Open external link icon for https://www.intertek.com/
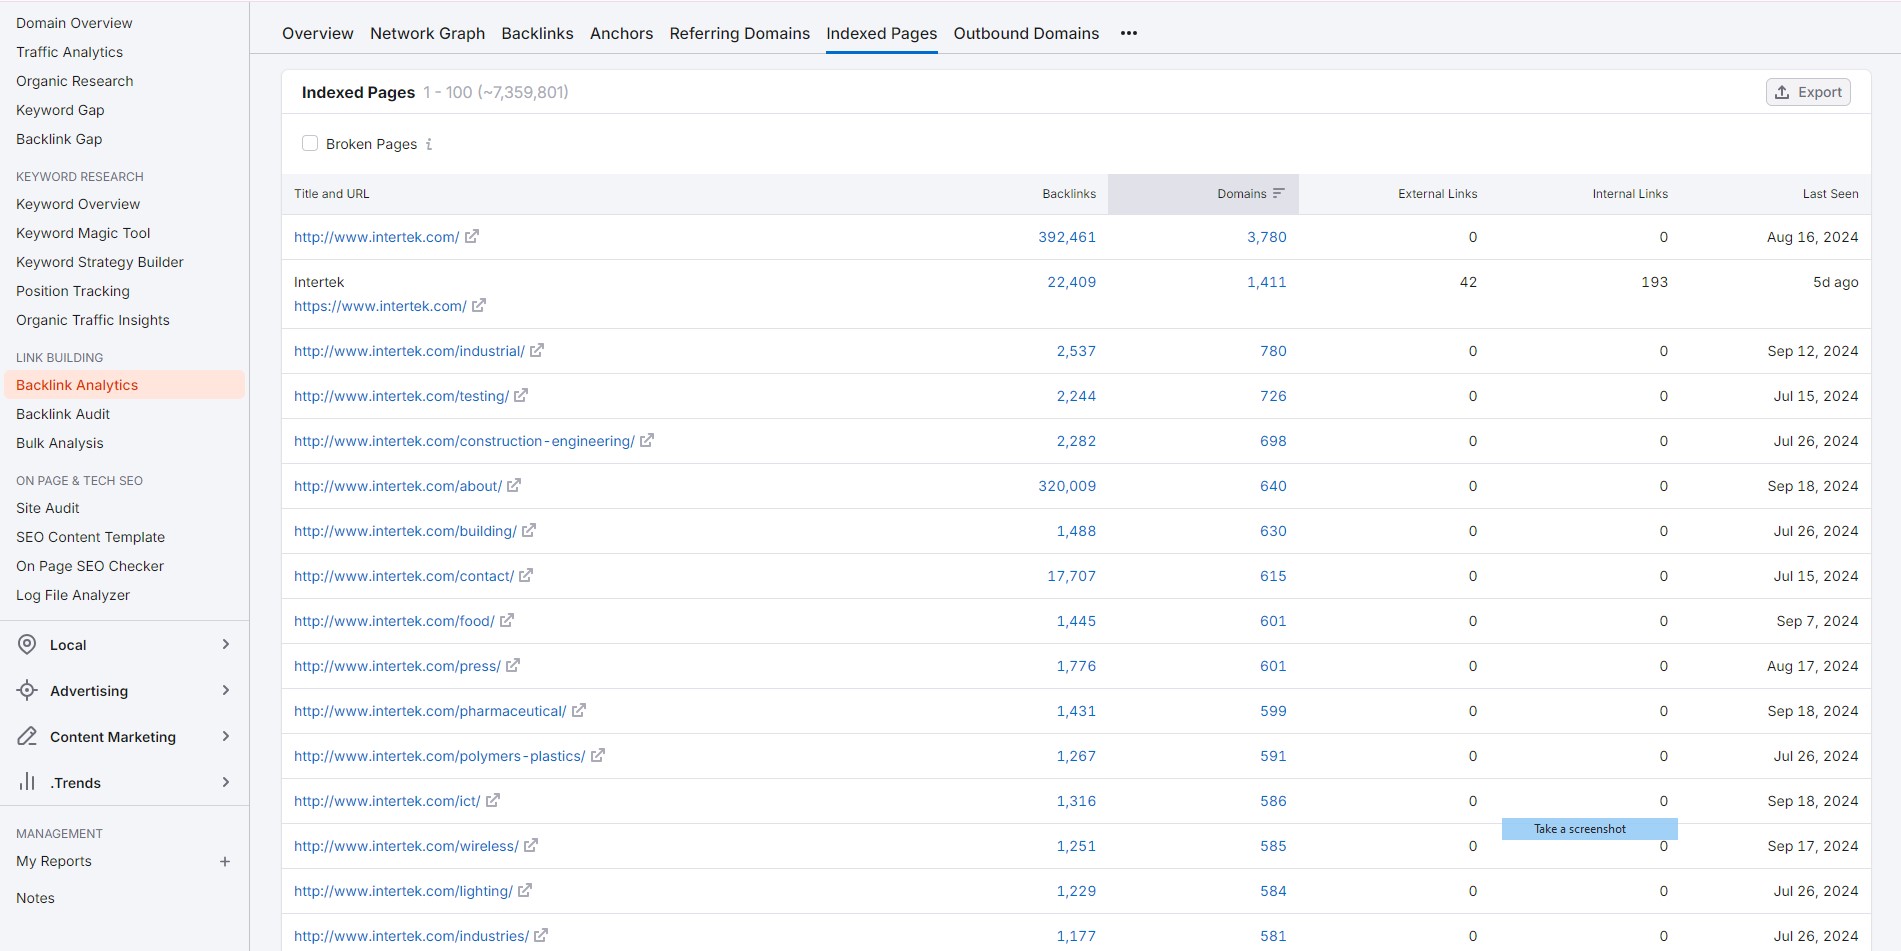 479,306
